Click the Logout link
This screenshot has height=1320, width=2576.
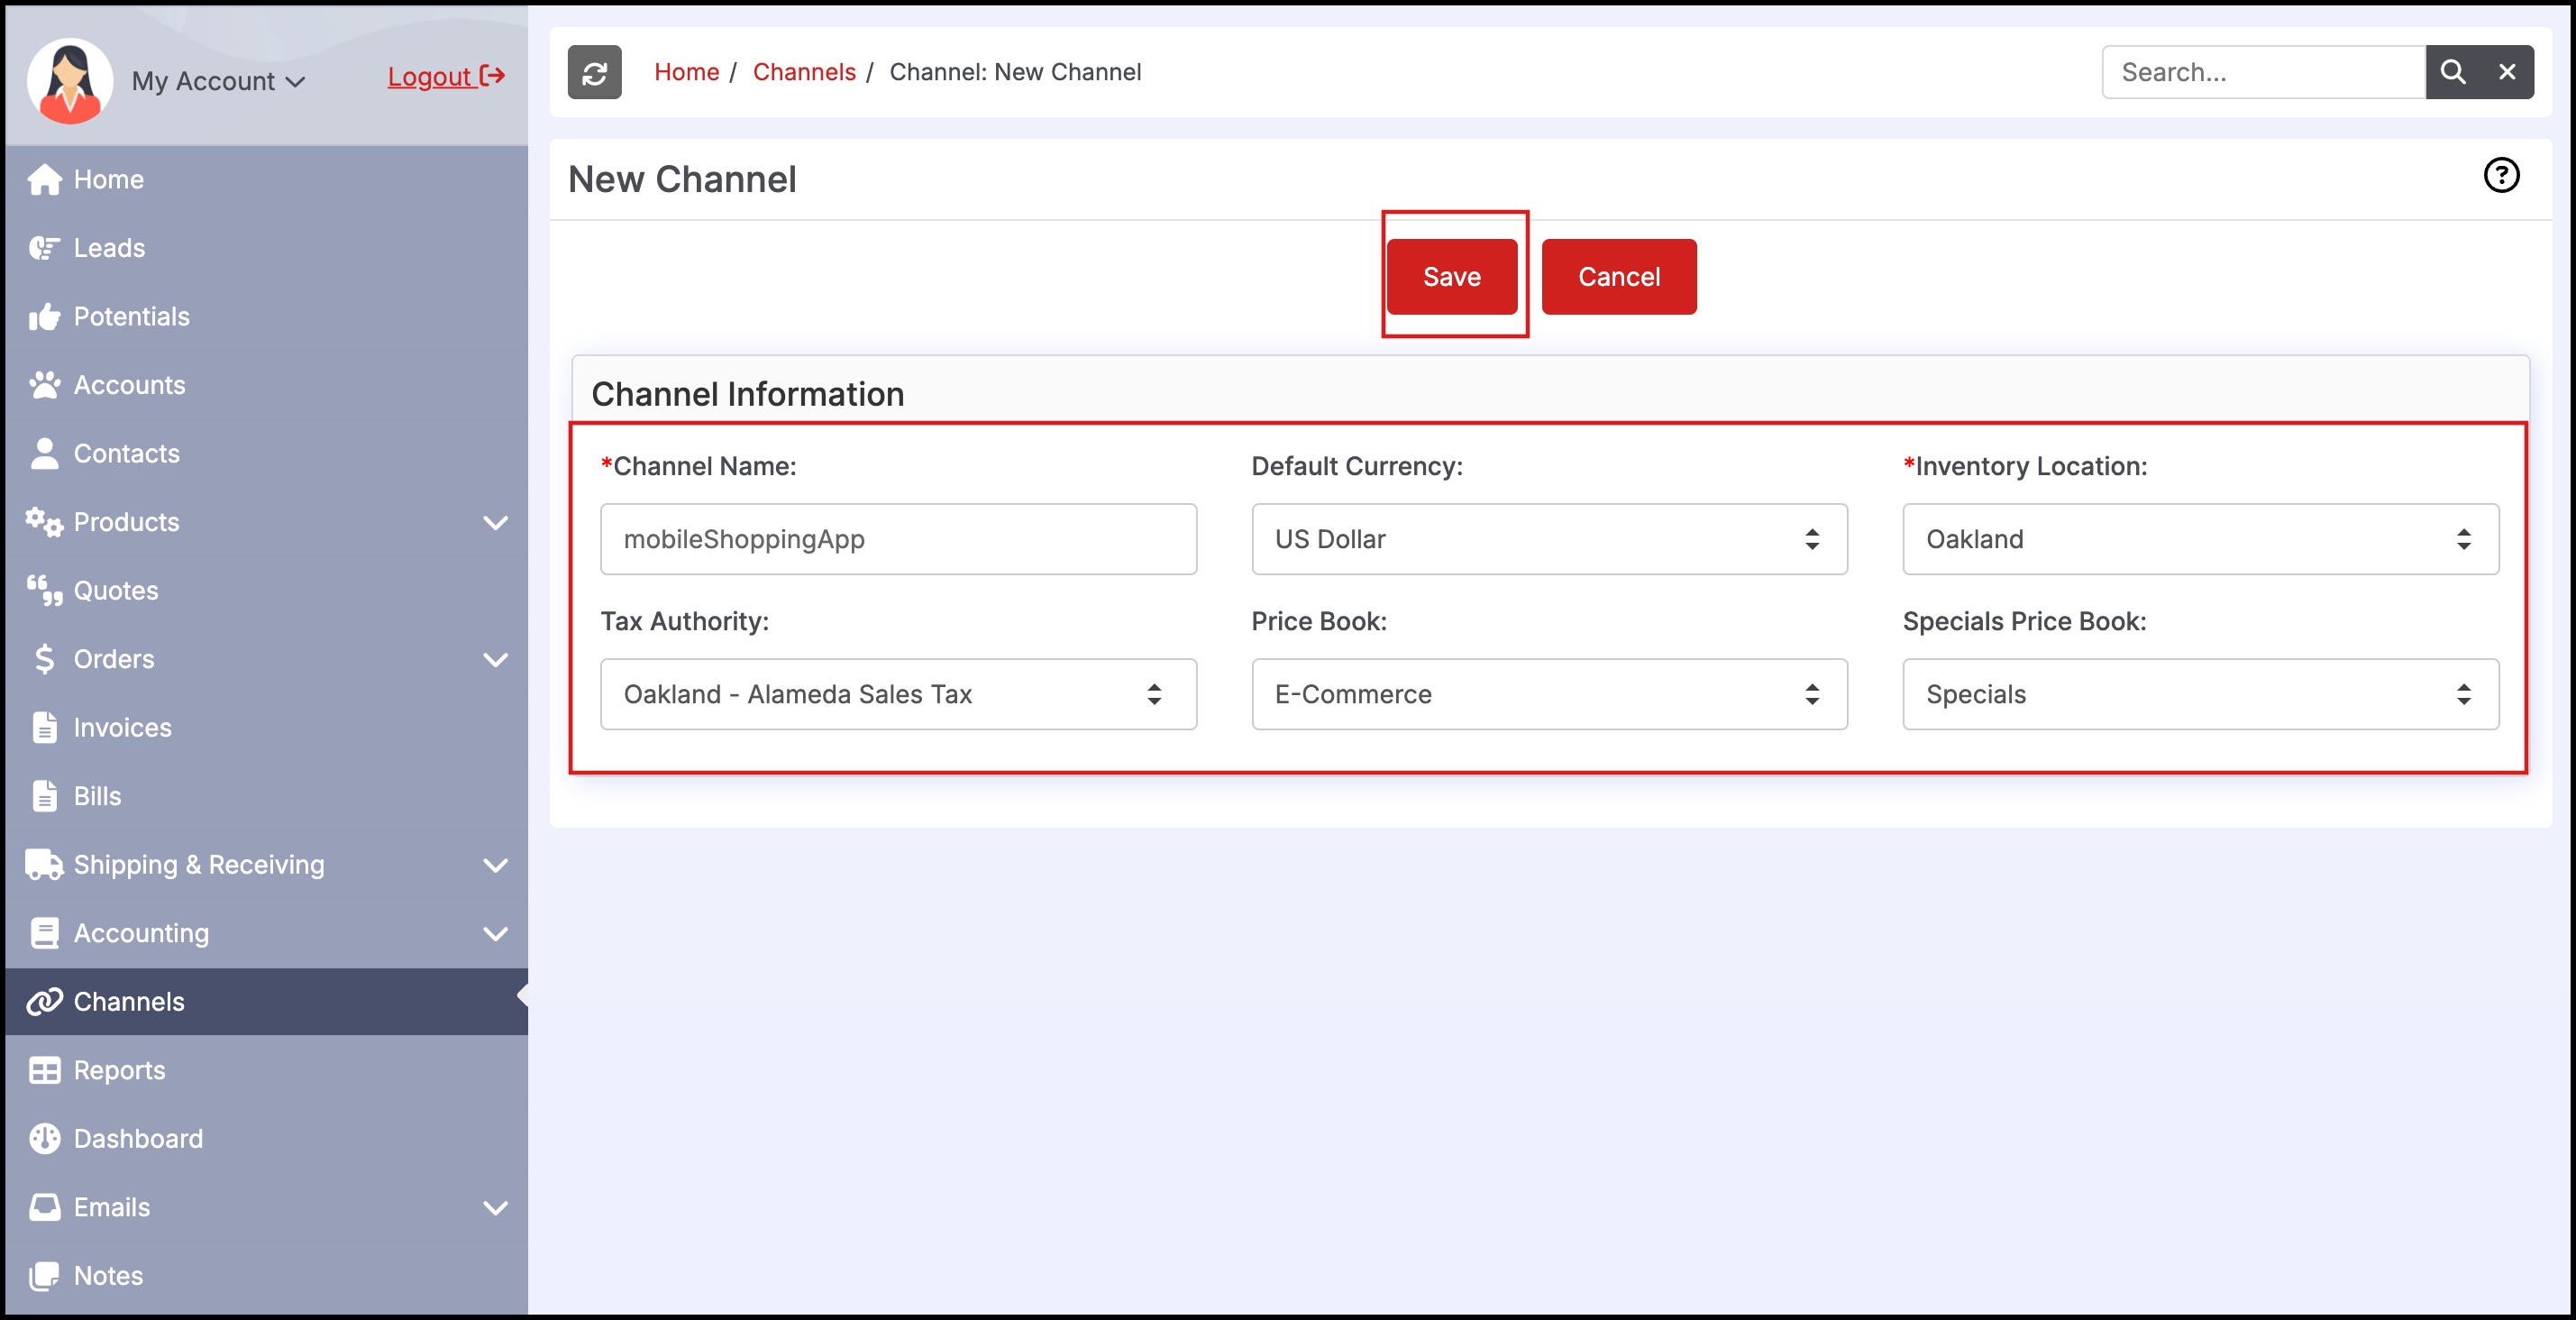(445, 76)
